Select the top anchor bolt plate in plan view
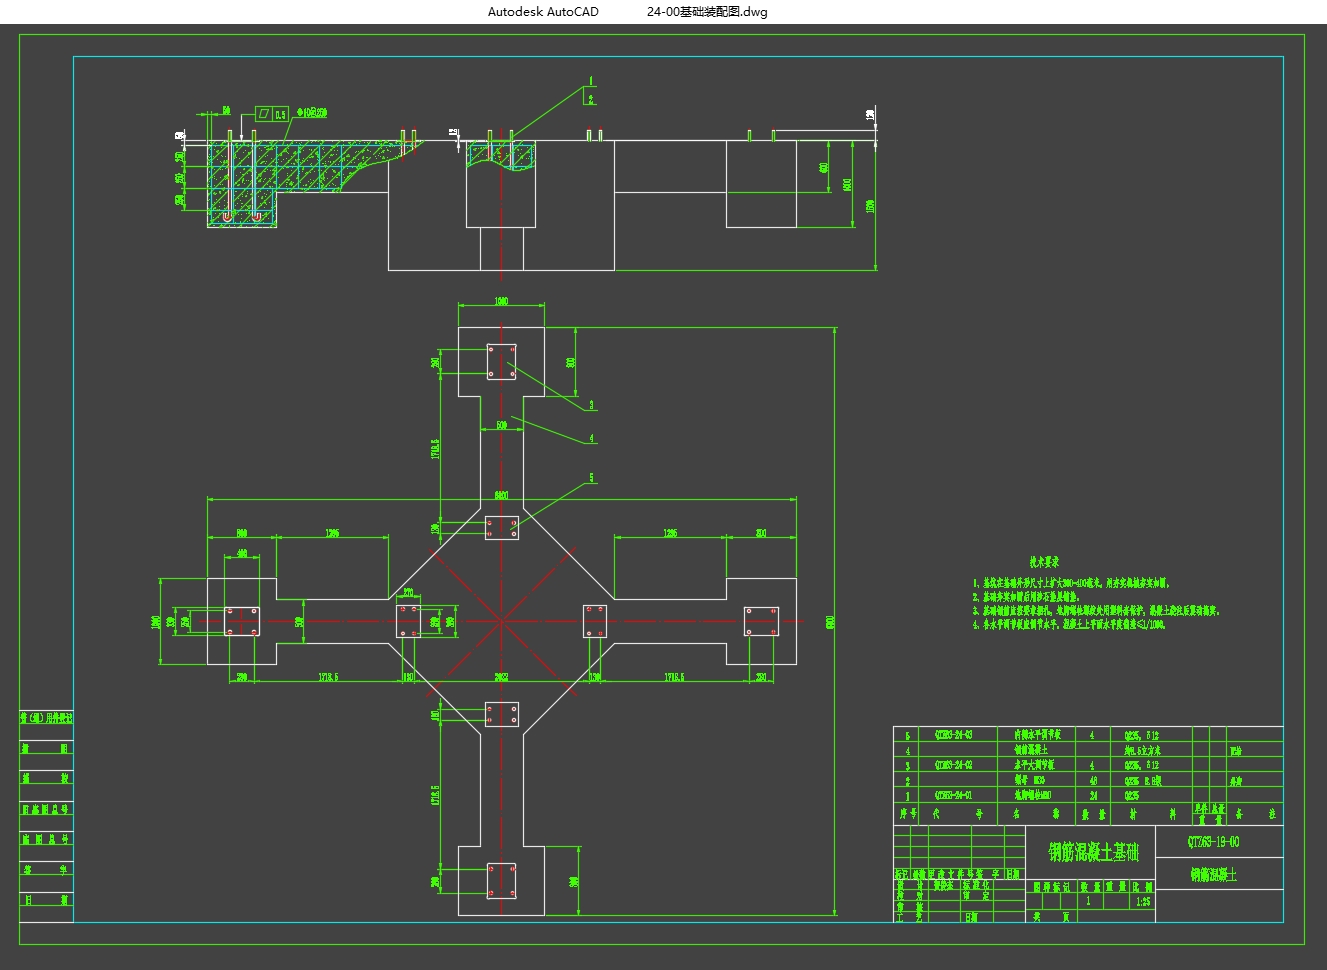The image size is (1327, 970). pyautogui.click(x=501, y=362)
